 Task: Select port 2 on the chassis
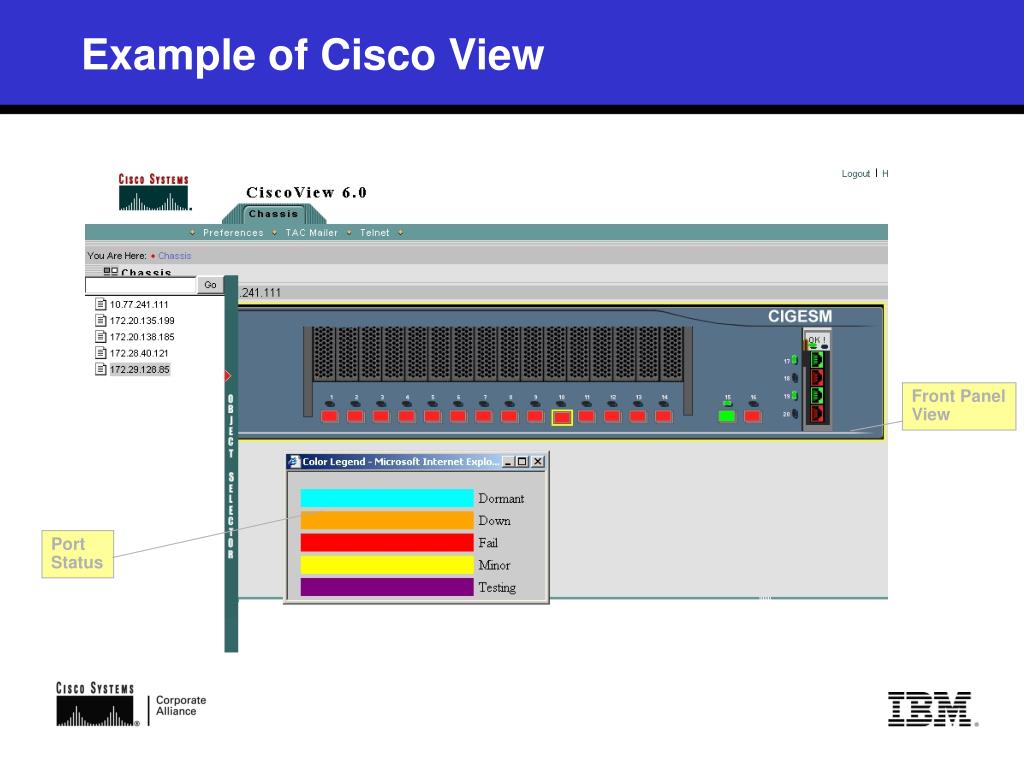[x=355, y=416]
